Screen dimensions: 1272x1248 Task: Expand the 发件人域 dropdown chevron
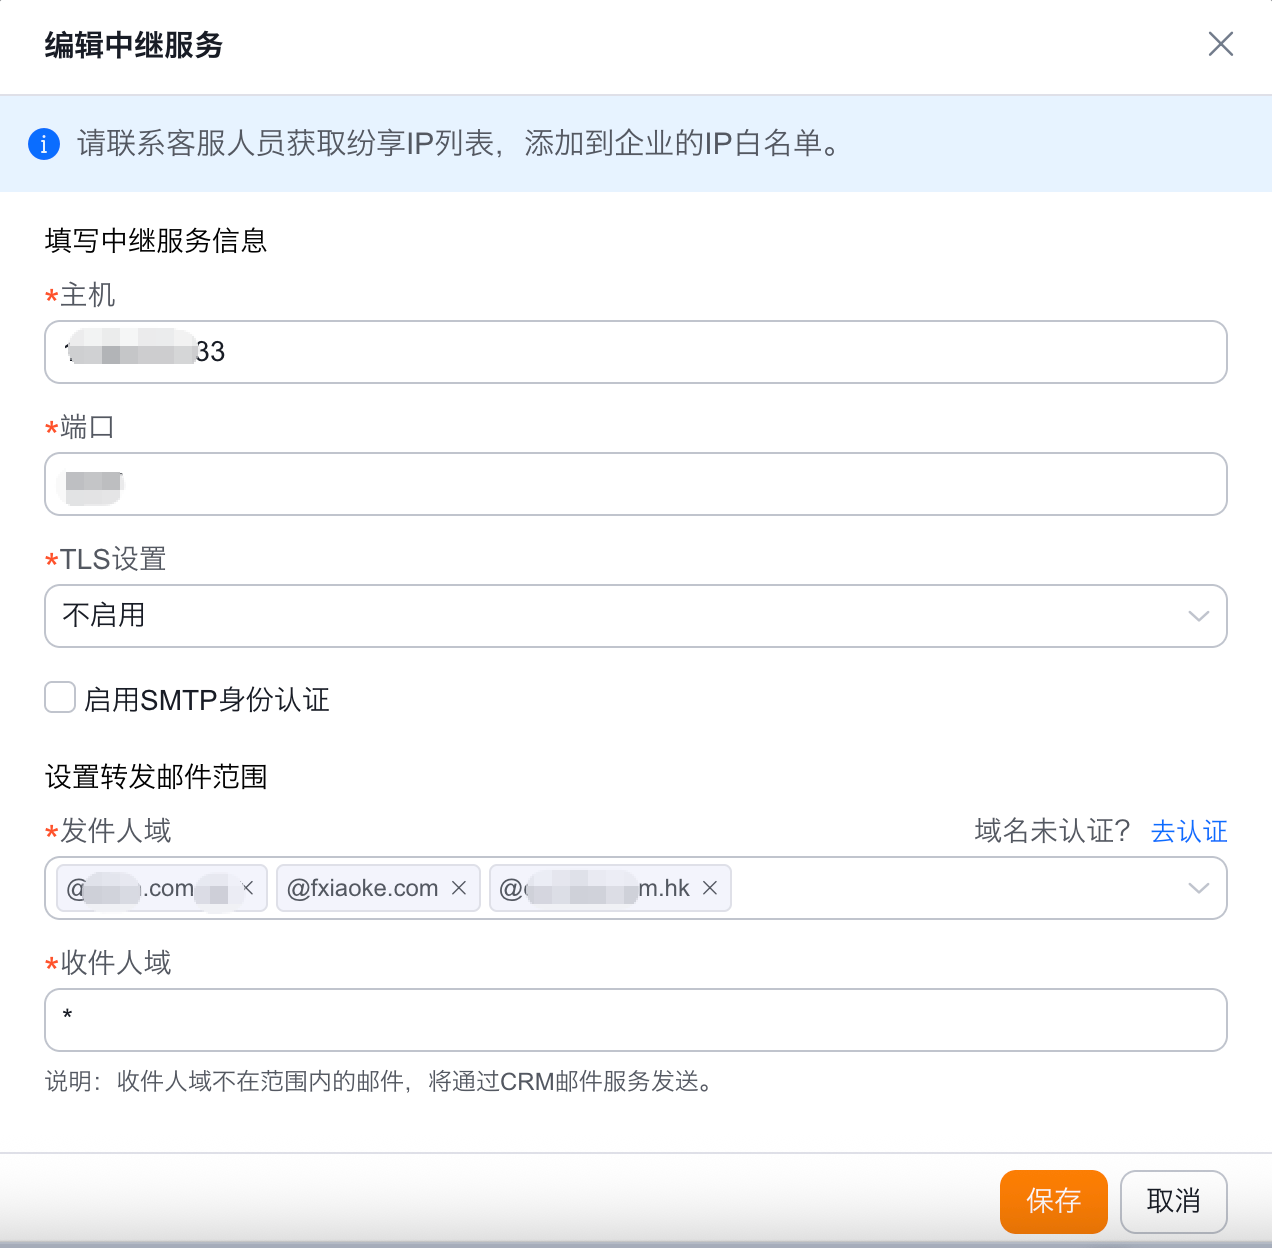coord(1198,888)
